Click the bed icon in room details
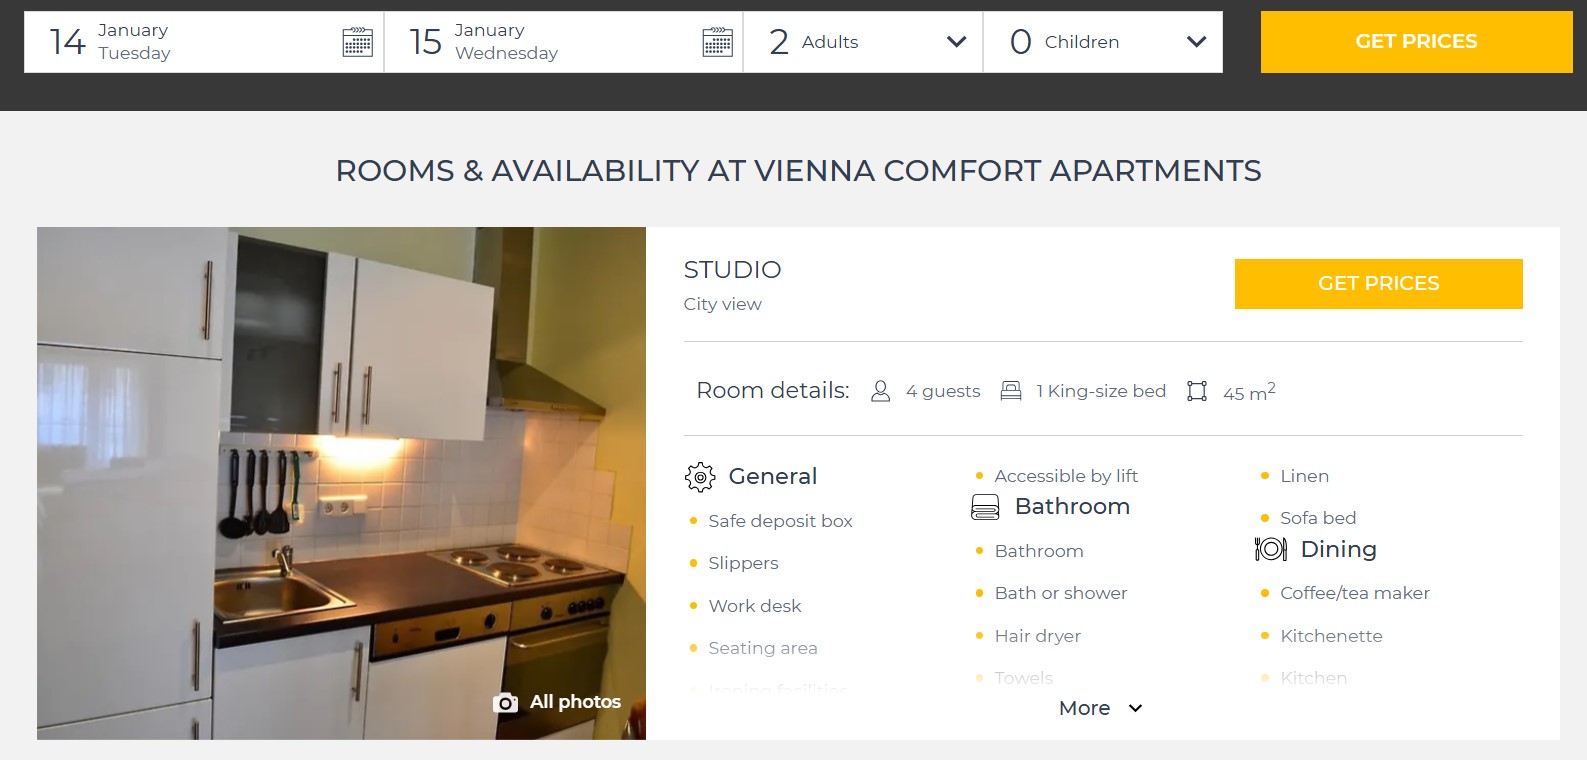Image resolution: width=1587 pixels, height=760 pixels. pos(1011,391)
